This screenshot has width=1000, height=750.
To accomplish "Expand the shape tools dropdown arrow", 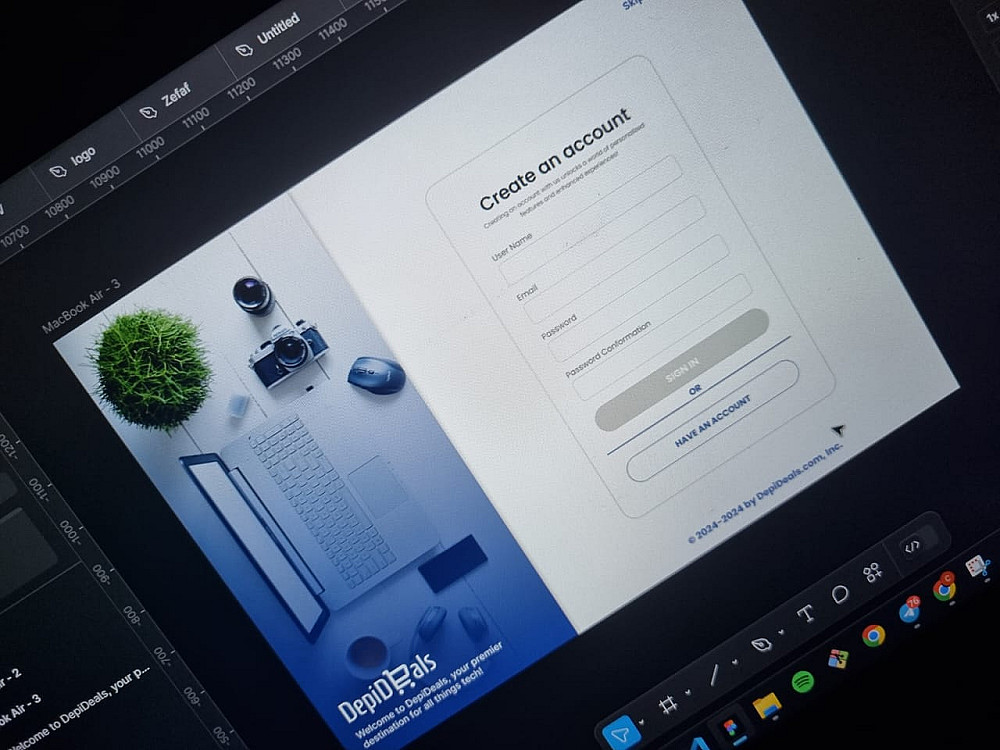I will pos(735,663).
